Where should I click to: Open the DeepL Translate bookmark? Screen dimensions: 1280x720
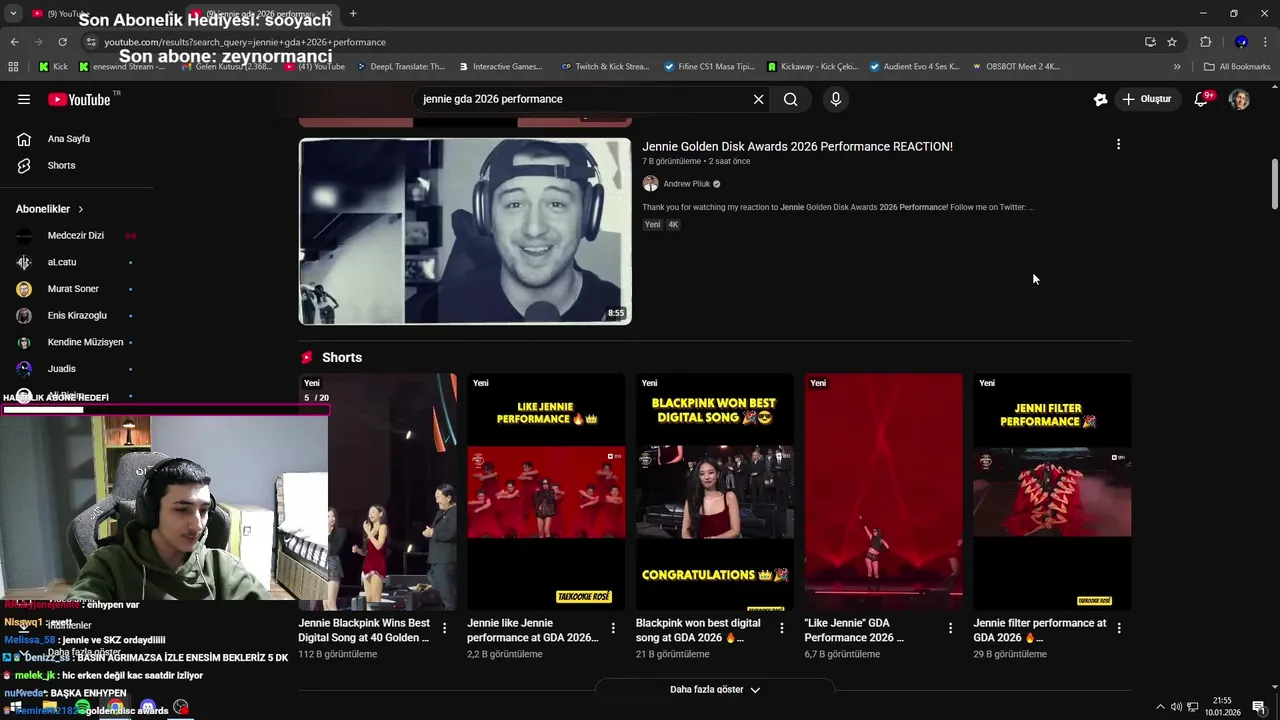tap(400, 67)
